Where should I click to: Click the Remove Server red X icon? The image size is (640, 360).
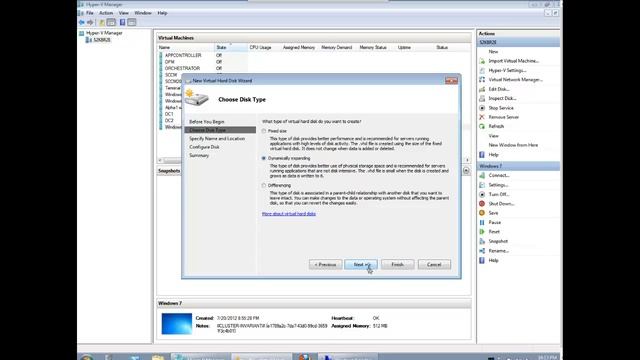coord(482,117)
